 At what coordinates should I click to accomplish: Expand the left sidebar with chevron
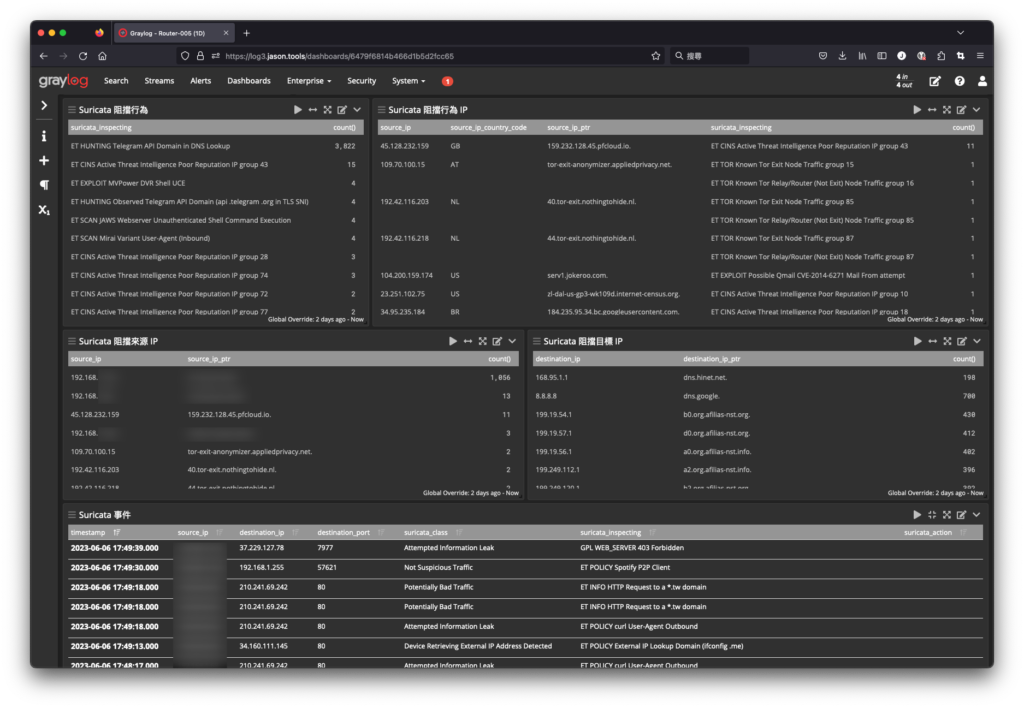(x=44, y=105)
